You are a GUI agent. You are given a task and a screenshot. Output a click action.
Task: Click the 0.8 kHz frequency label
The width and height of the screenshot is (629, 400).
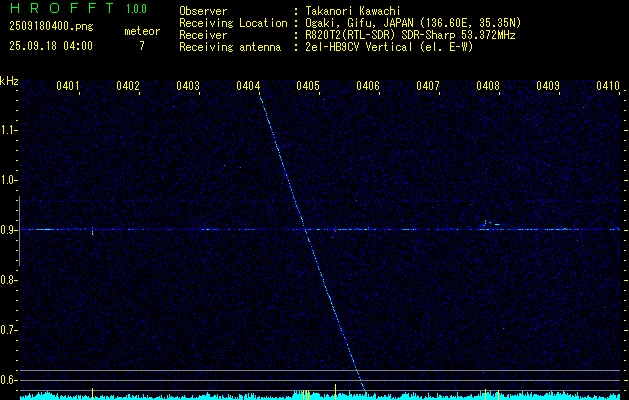[x=8, y=280]
